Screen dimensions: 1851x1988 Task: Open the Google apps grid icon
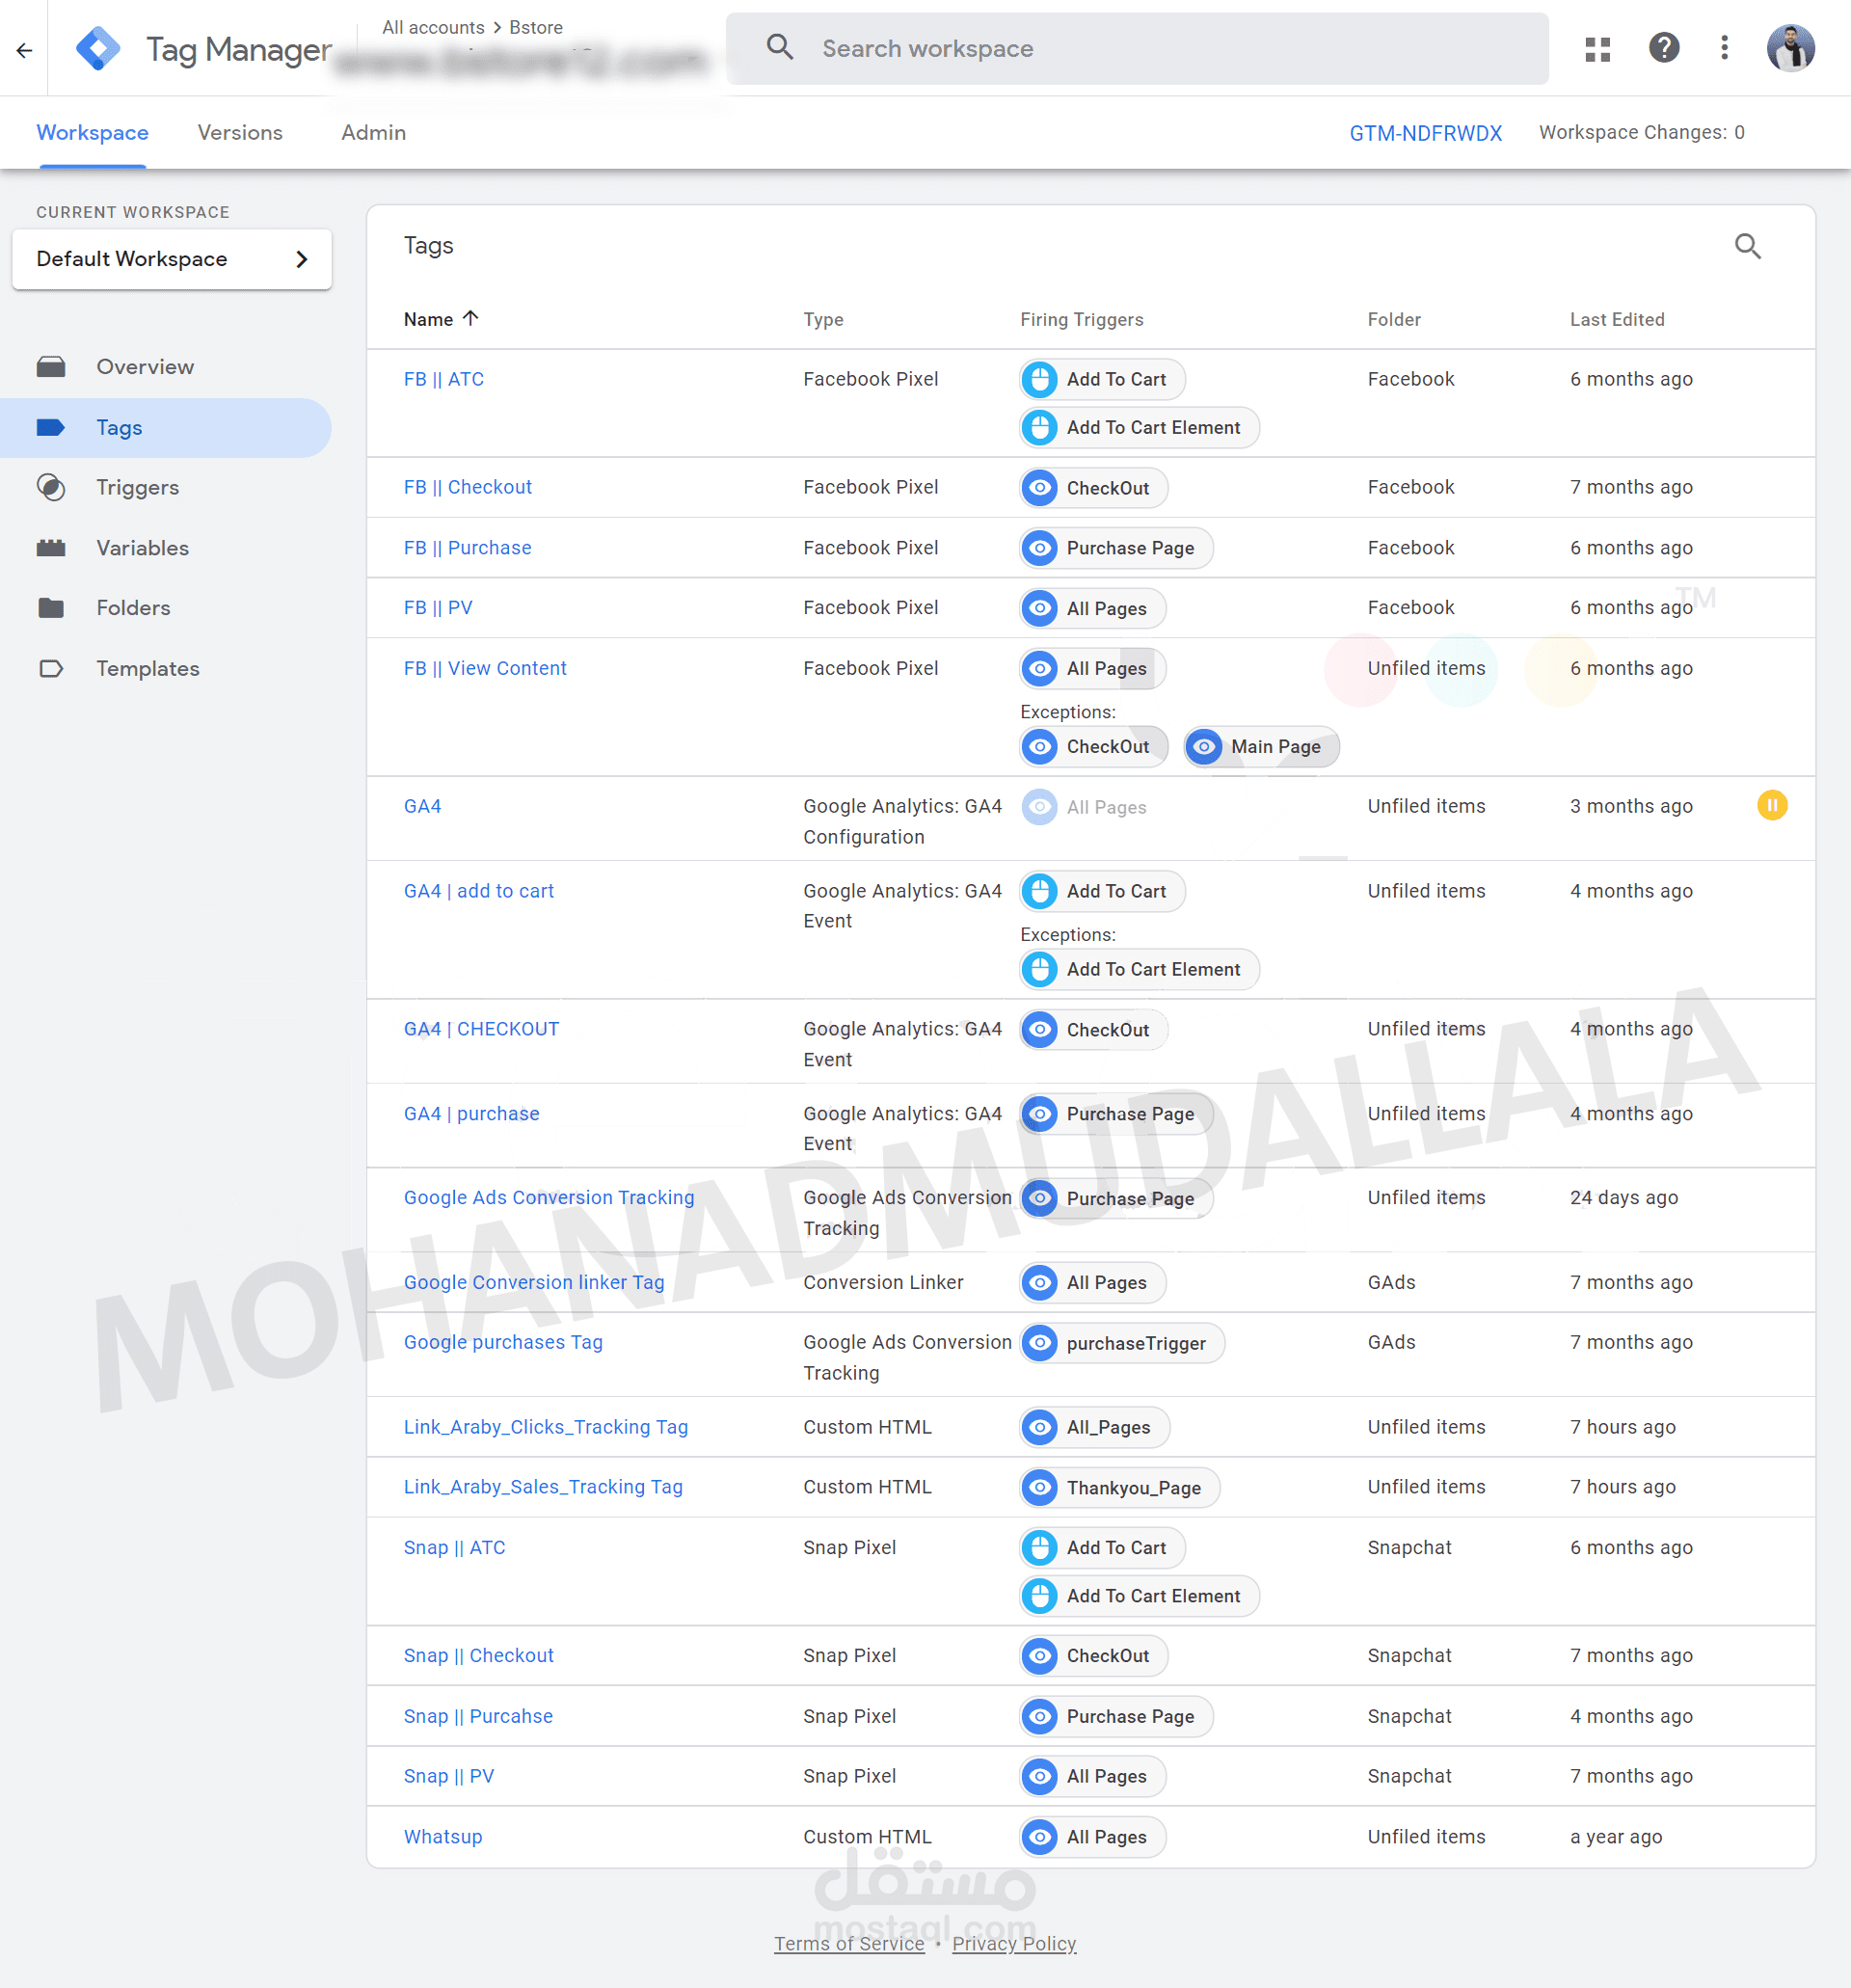(x=1597, y=48)
